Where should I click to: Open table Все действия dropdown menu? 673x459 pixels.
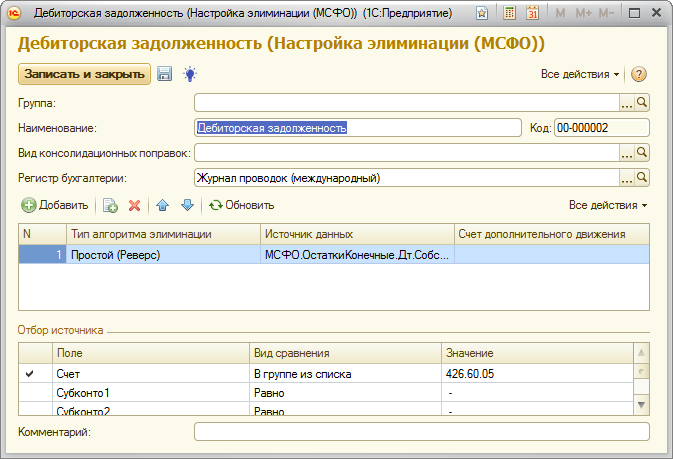pos(608,205)
